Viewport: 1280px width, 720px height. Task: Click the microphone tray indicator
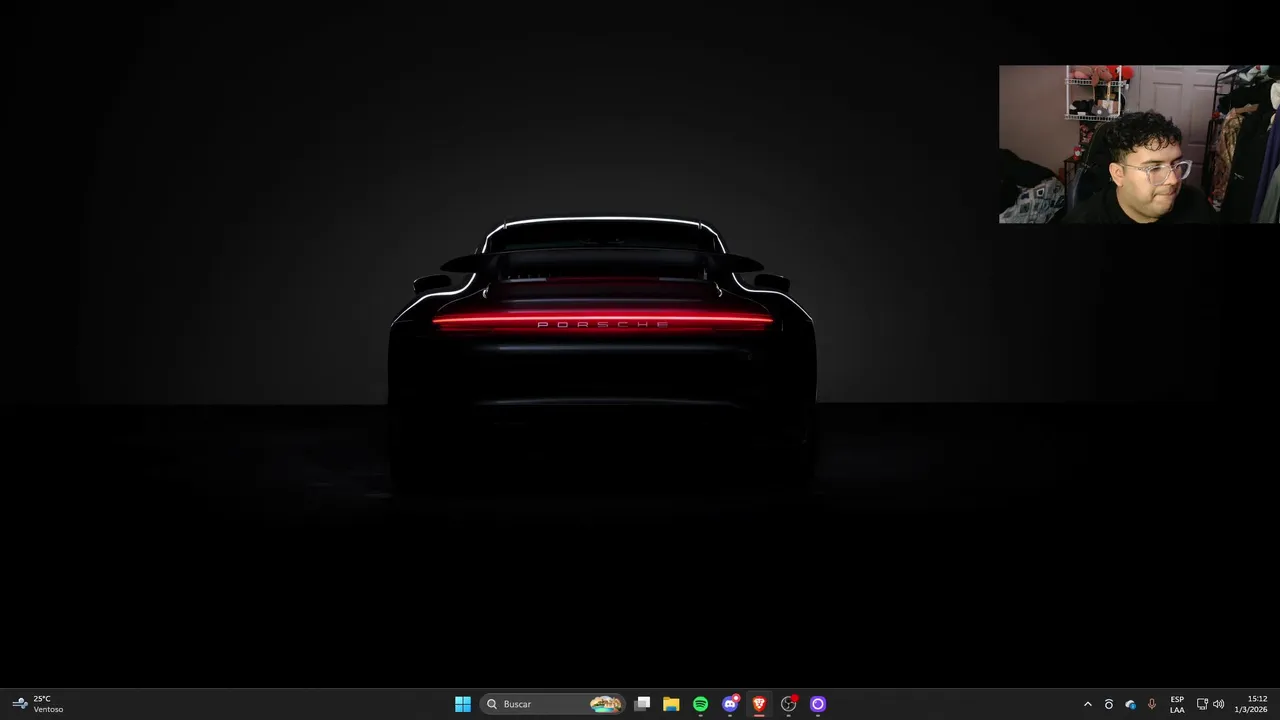point(1152,704)
